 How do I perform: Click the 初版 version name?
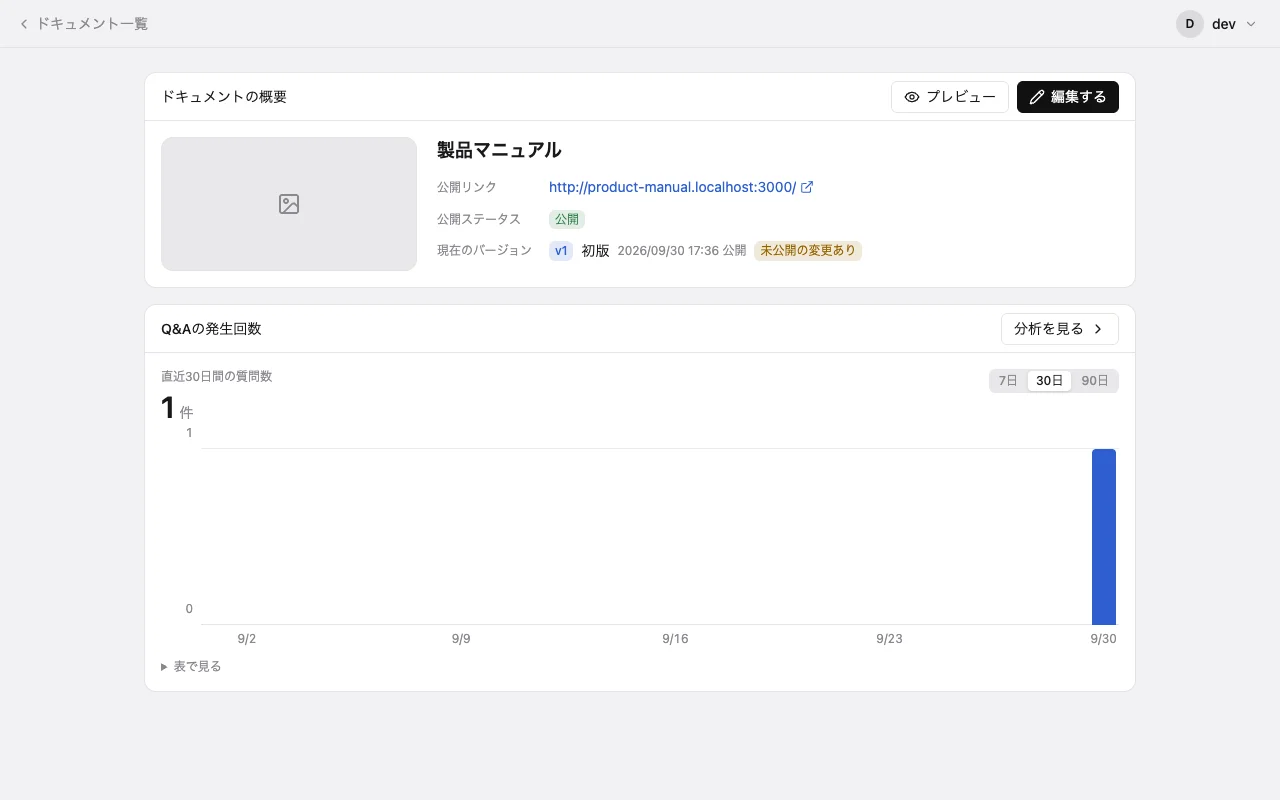596,251
